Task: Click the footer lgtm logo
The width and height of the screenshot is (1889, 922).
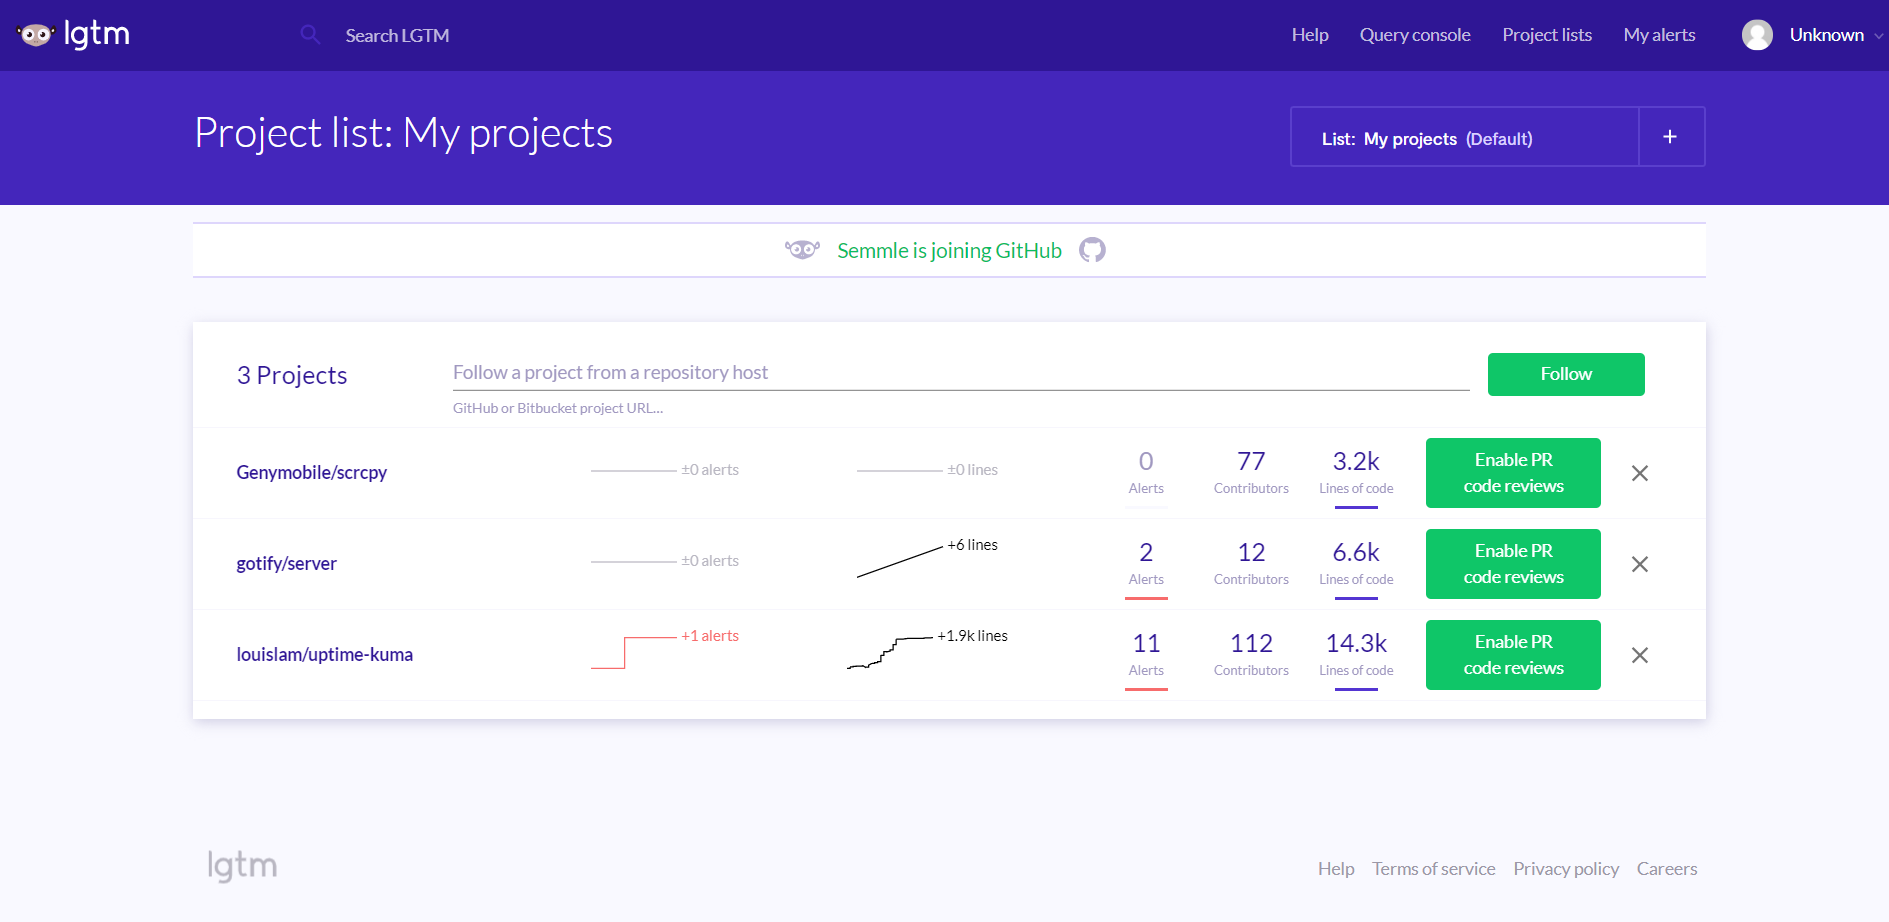Action: tap(242, 866)
